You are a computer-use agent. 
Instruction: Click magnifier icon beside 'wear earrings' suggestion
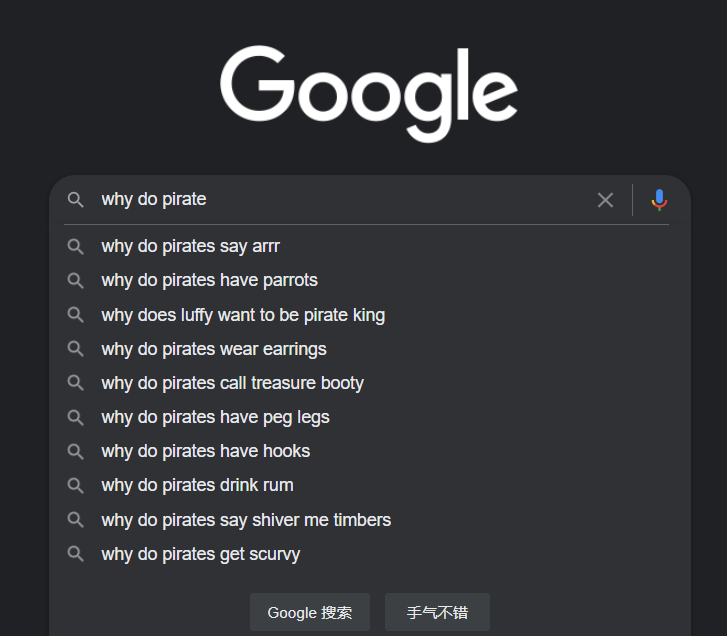point(76,349)
